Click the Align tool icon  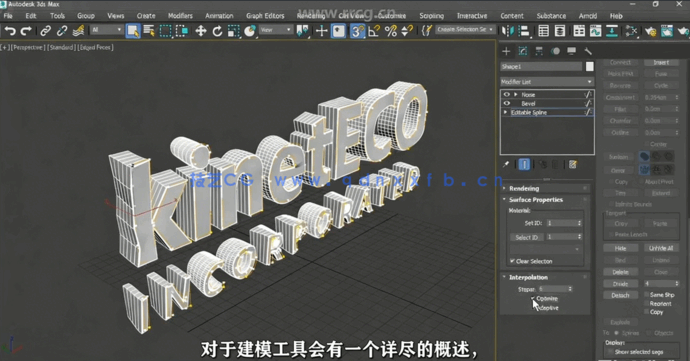(524, 31)
